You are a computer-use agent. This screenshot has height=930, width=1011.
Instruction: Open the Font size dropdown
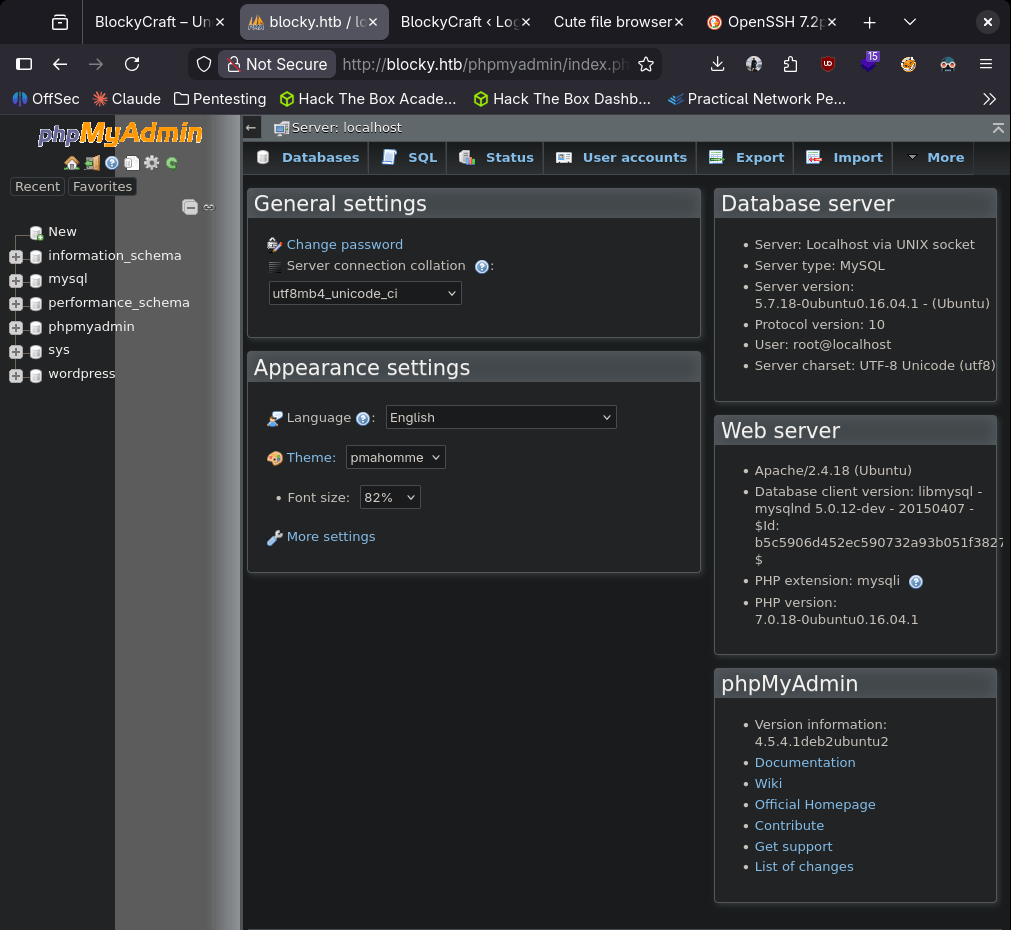click(x=390, y=497)
